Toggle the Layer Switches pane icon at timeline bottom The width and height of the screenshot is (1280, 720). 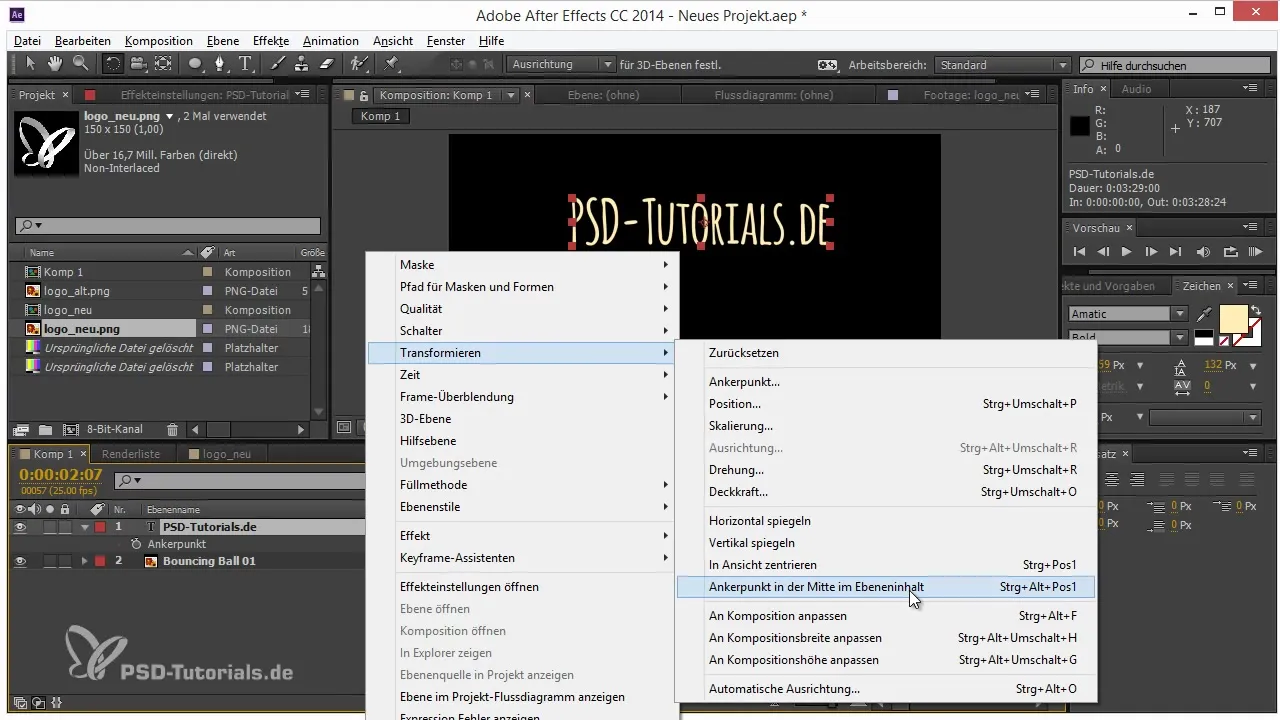(21, 703)
